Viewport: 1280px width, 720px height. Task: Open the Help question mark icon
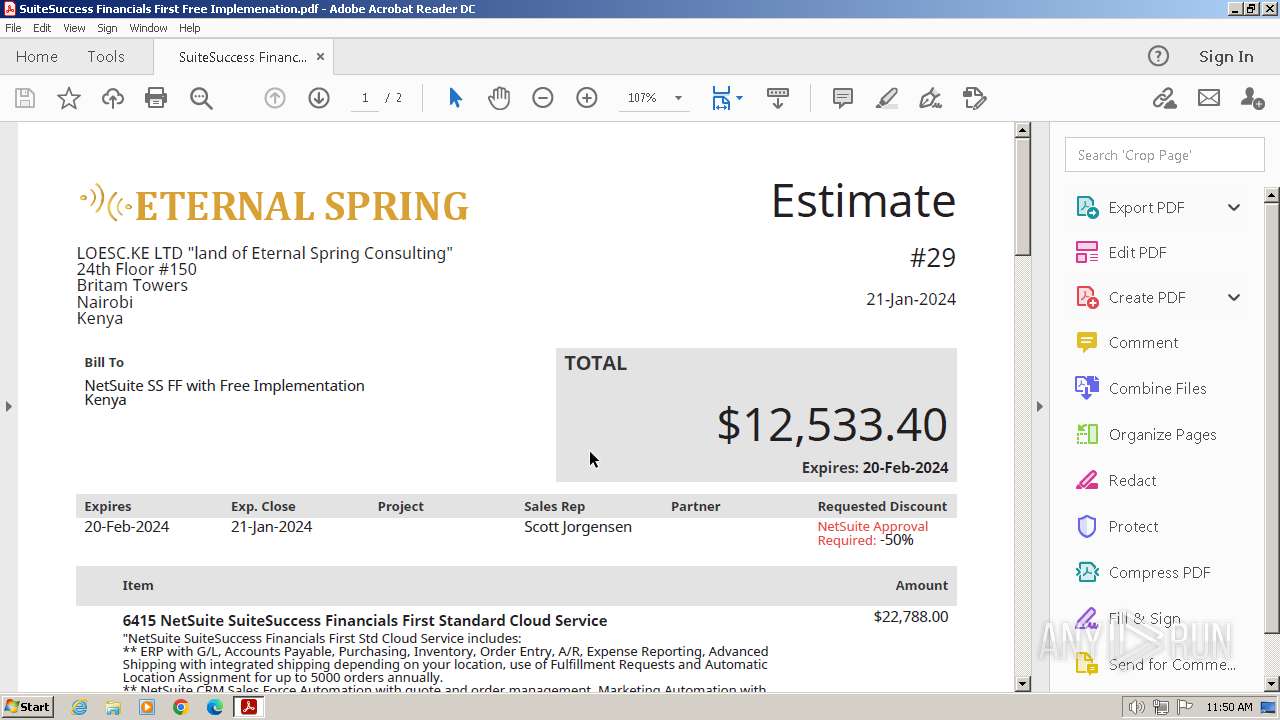pos(1158,56)
